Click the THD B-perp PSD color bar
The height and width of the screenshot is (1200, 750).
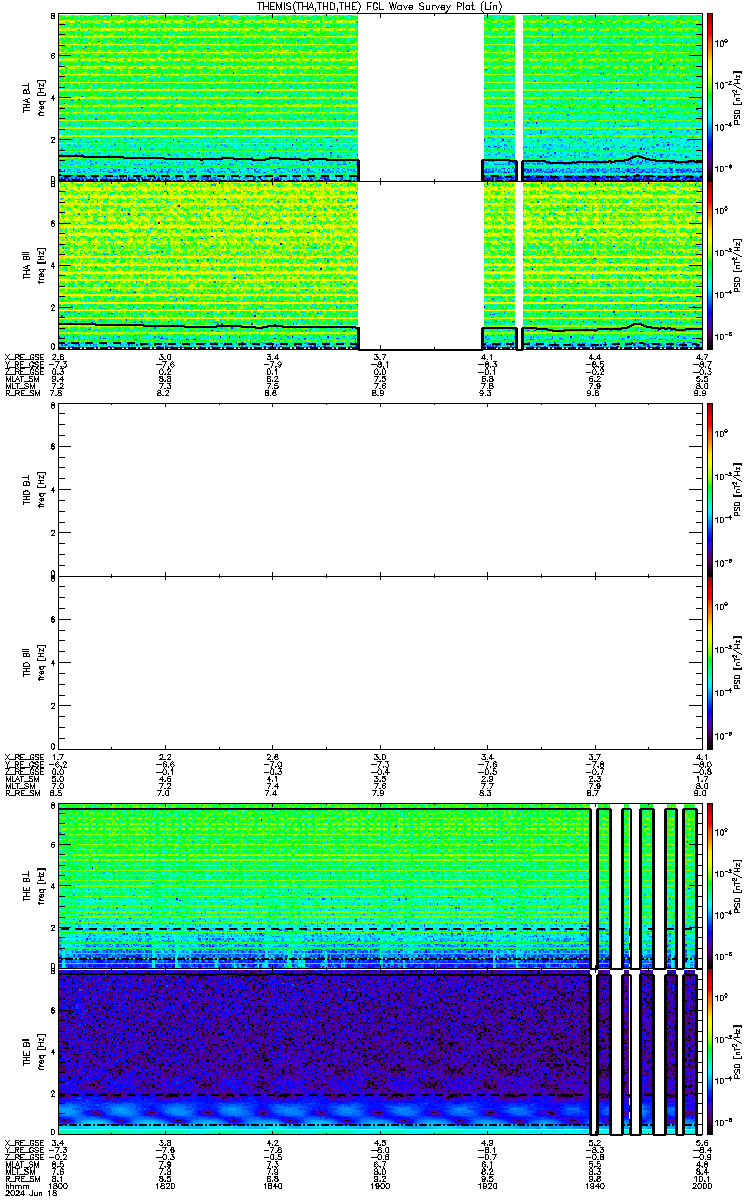click(x=712, y=491)
